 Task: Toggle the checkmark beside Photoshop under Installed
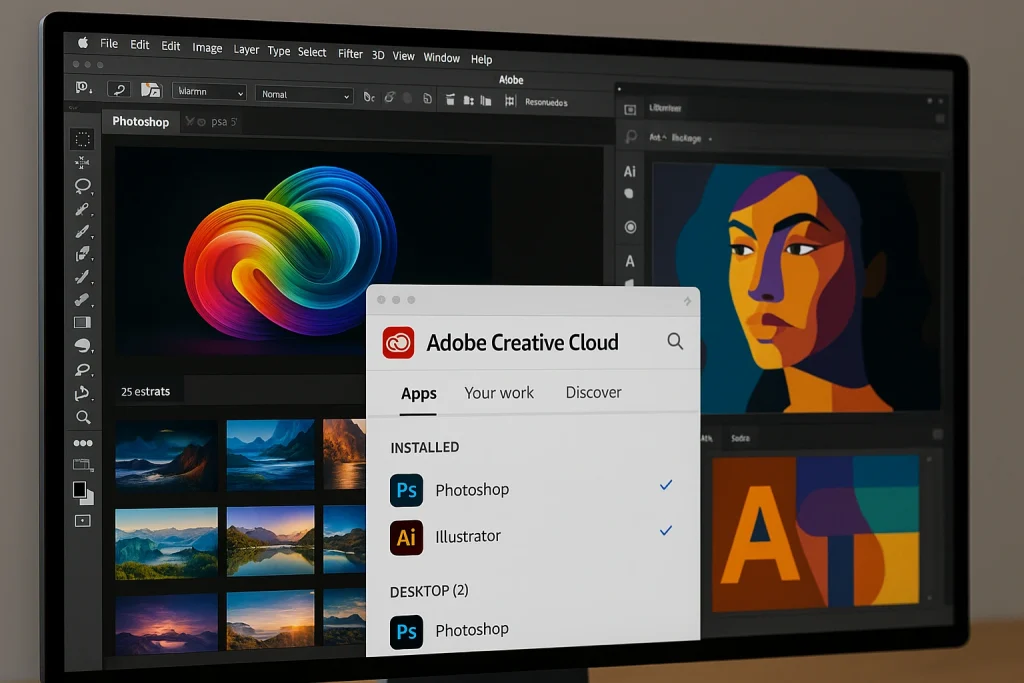pos(665,485)
